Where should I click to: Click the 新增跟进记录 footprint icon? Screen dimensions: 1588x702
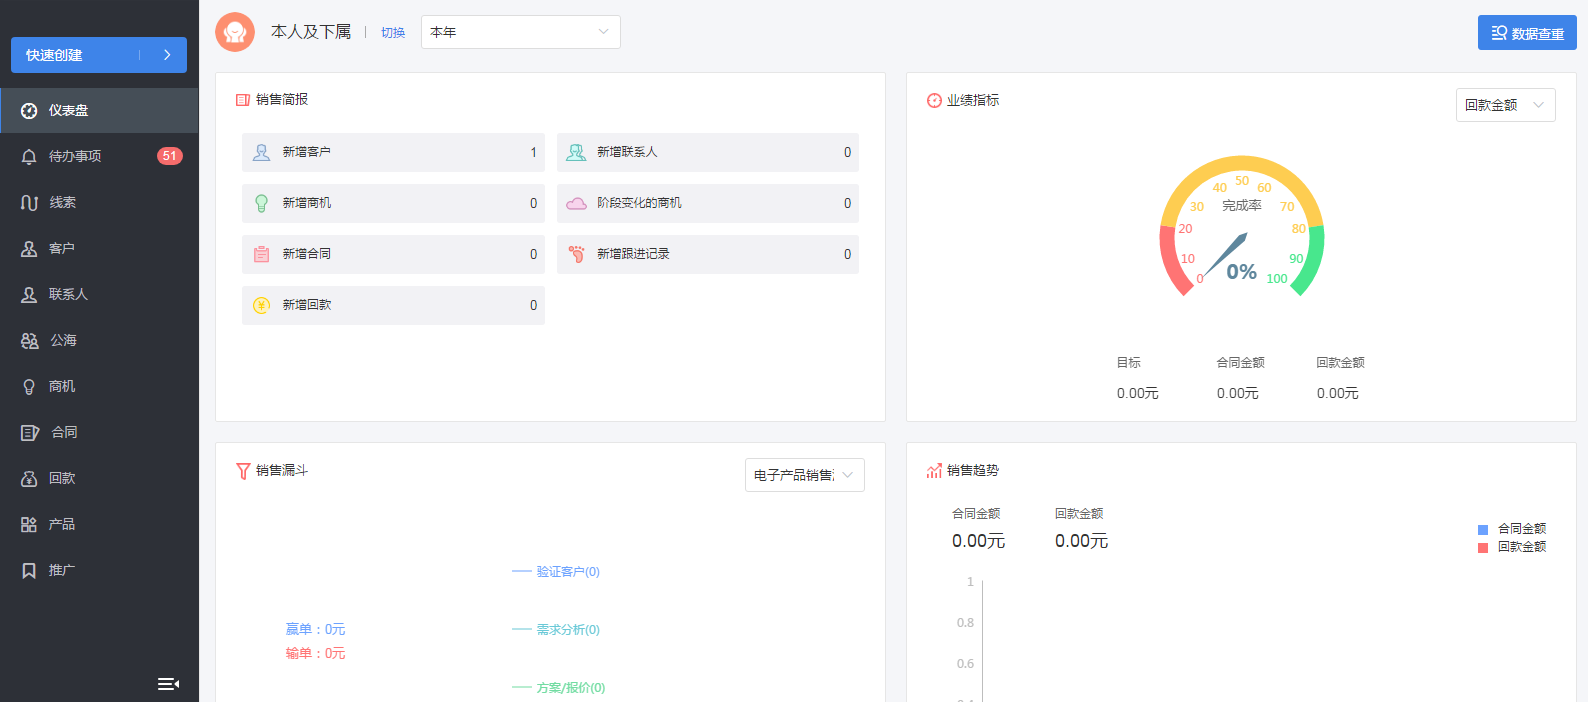577,255
